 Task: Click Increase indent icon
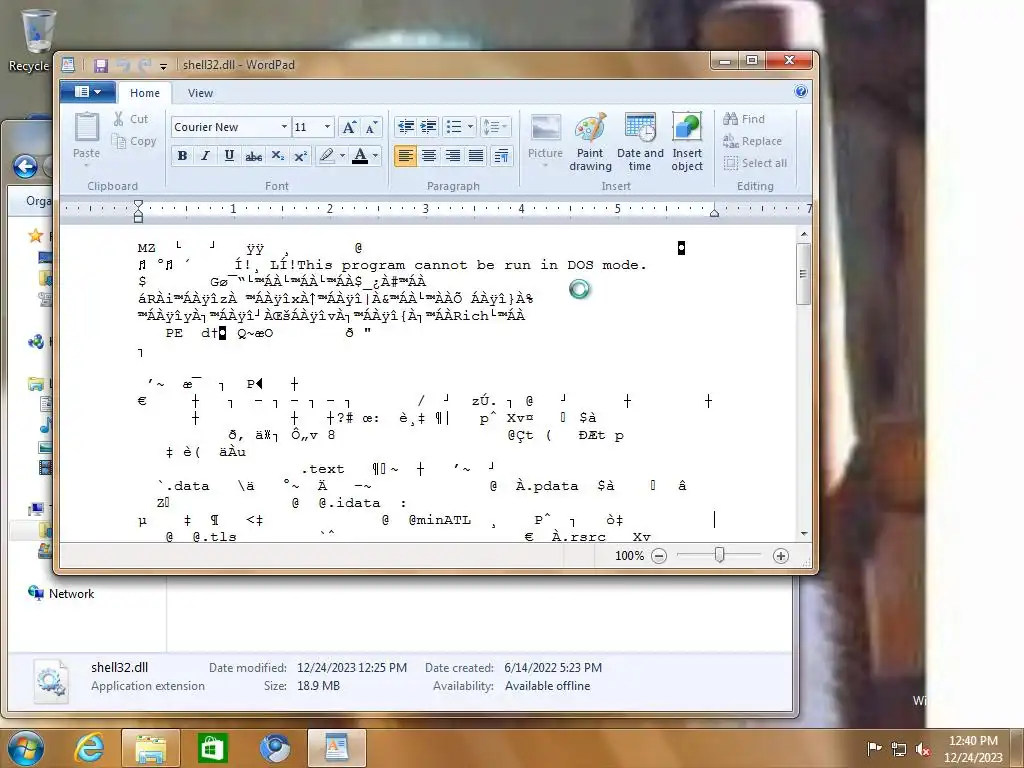pyautogui.click(x=428, y=127)
